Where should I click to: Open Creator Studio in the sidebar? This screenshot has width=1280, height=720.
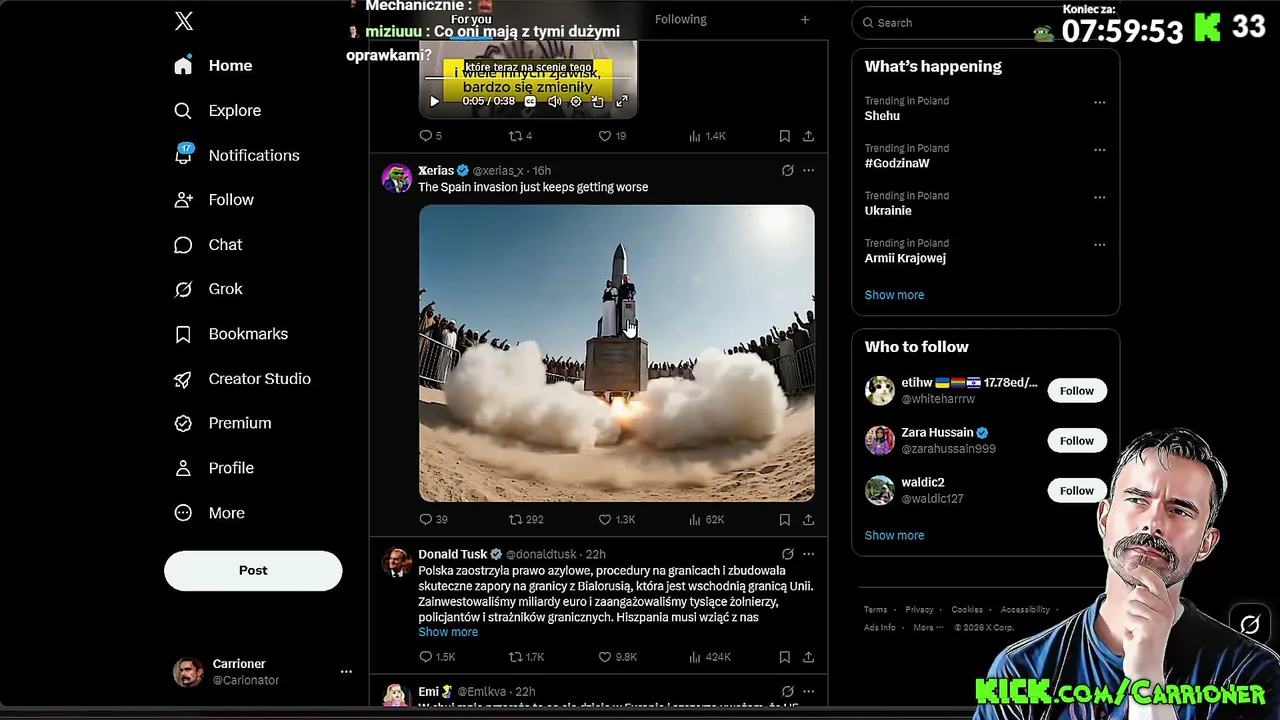(x=241, y=379)
